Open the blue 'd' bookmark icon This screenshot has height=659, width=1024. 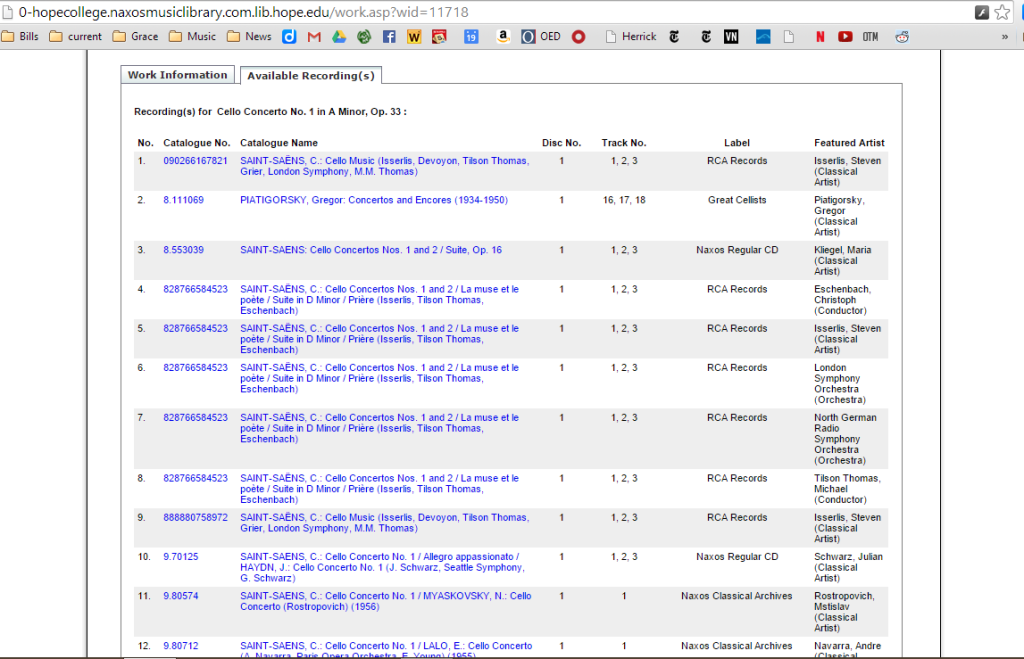point(289,37)
